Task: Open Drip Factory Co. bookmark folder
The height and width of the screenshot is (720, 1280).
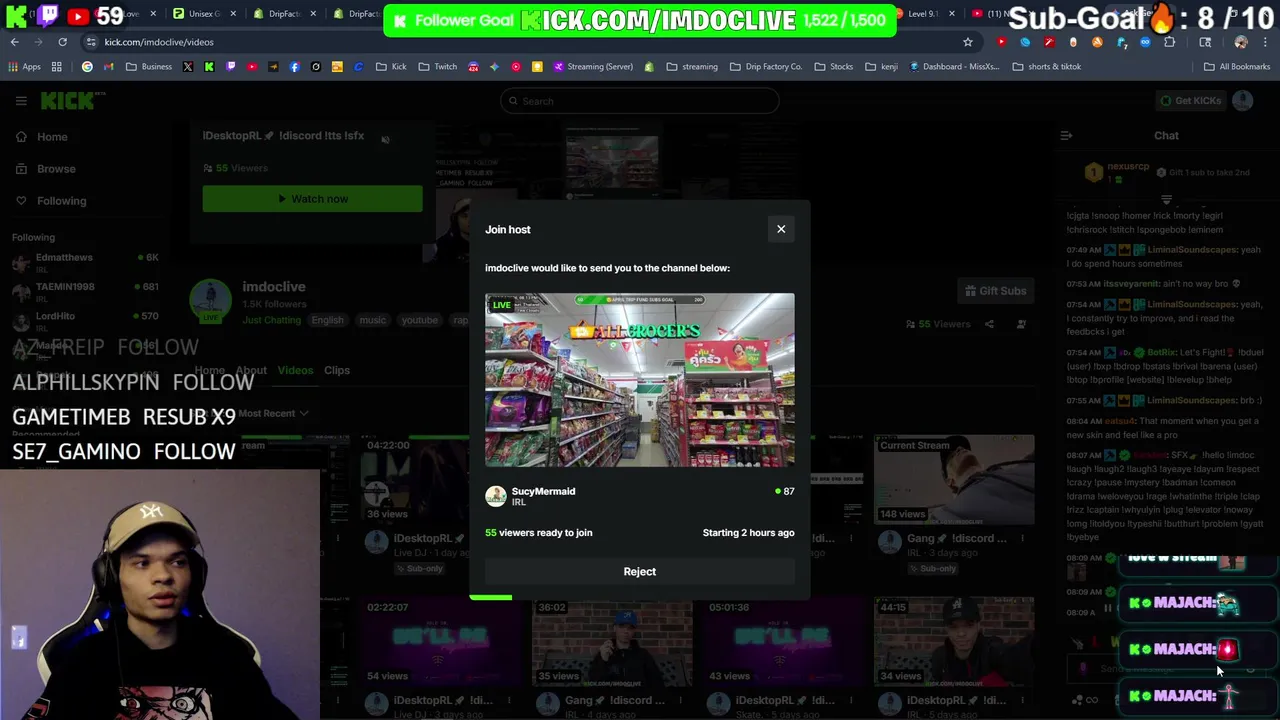Action: pos(766,67)
